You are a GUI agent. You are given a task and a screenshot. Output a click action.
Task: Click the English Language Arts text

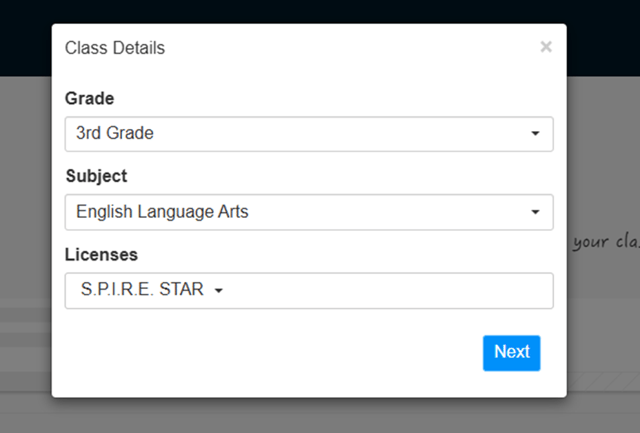click(x=162, y=212)
